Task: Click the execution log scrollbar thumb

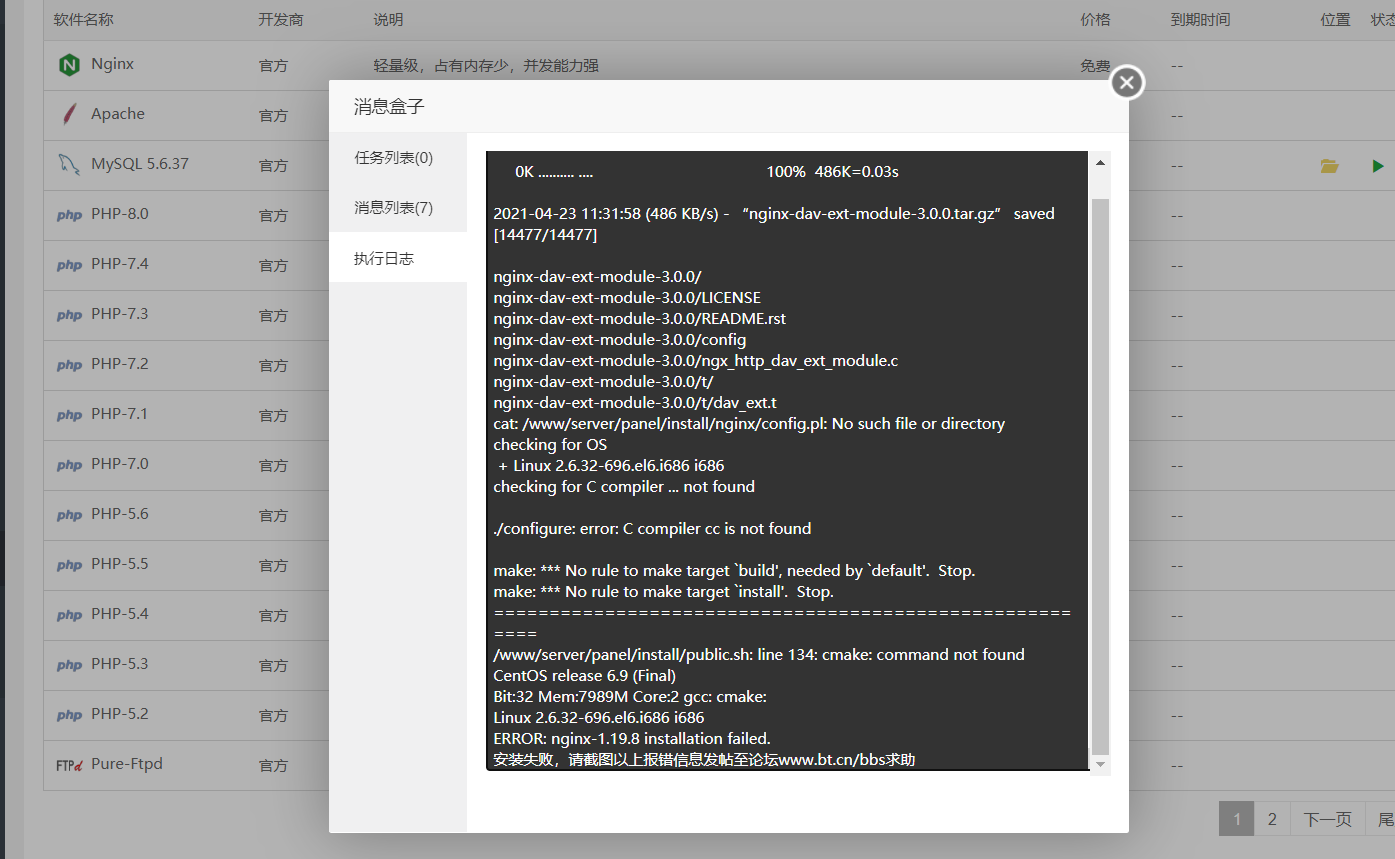Action: click(1100, 476)
